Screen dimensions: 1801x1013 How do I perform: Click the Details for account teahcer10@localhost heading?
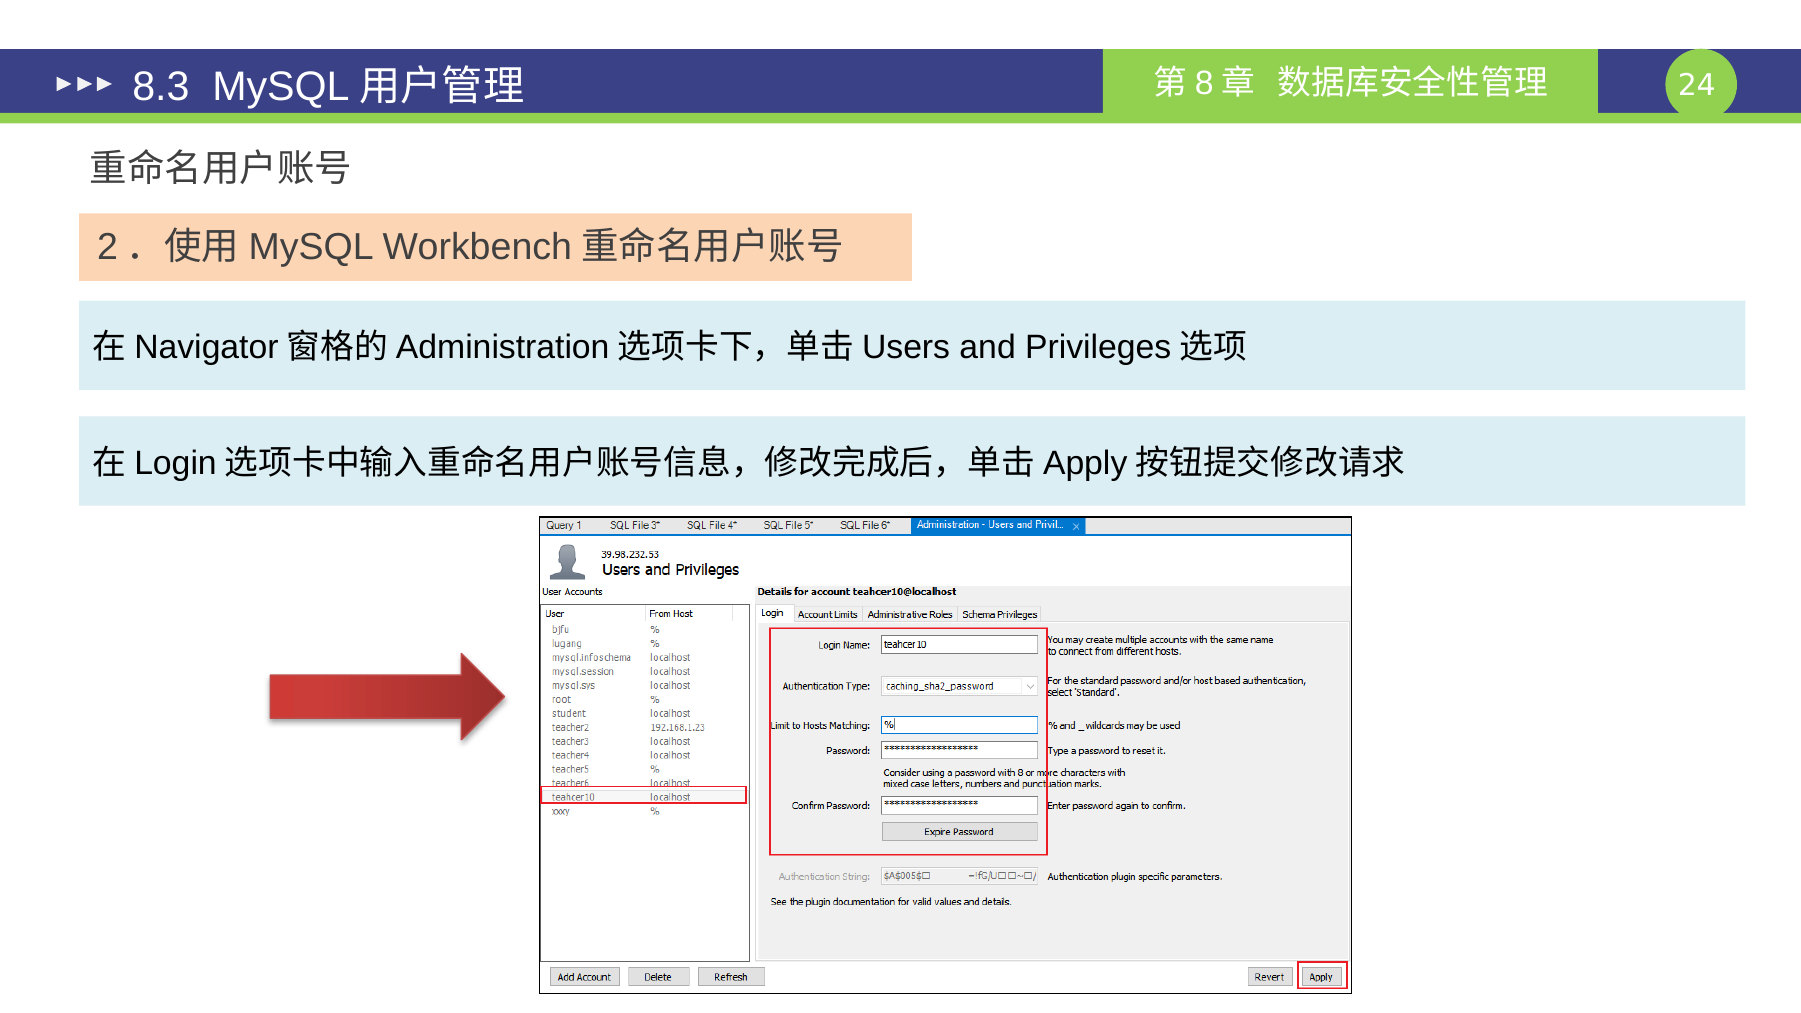(x=857, y=592)
